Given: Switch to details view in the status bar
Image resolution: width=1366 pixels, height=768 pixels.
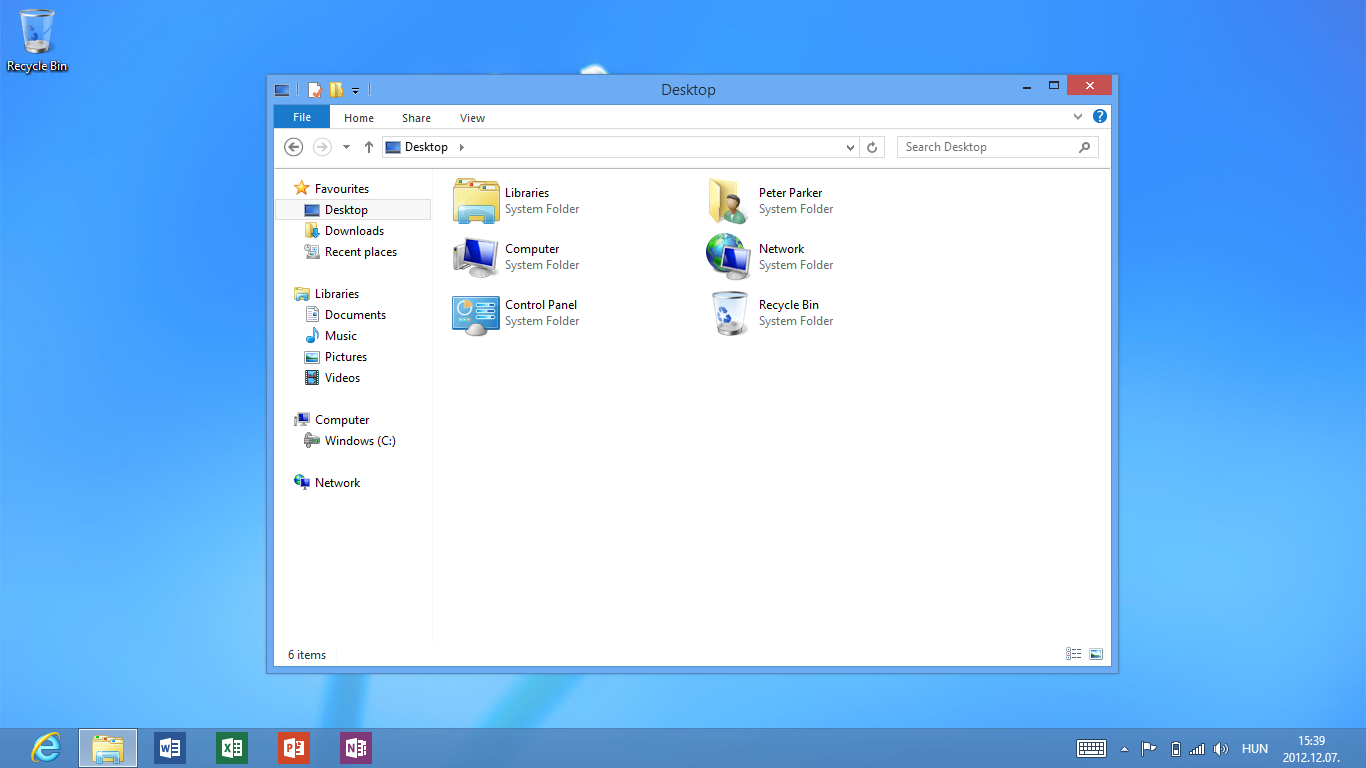Looking at the screenshot, I should click(1074, 654).
